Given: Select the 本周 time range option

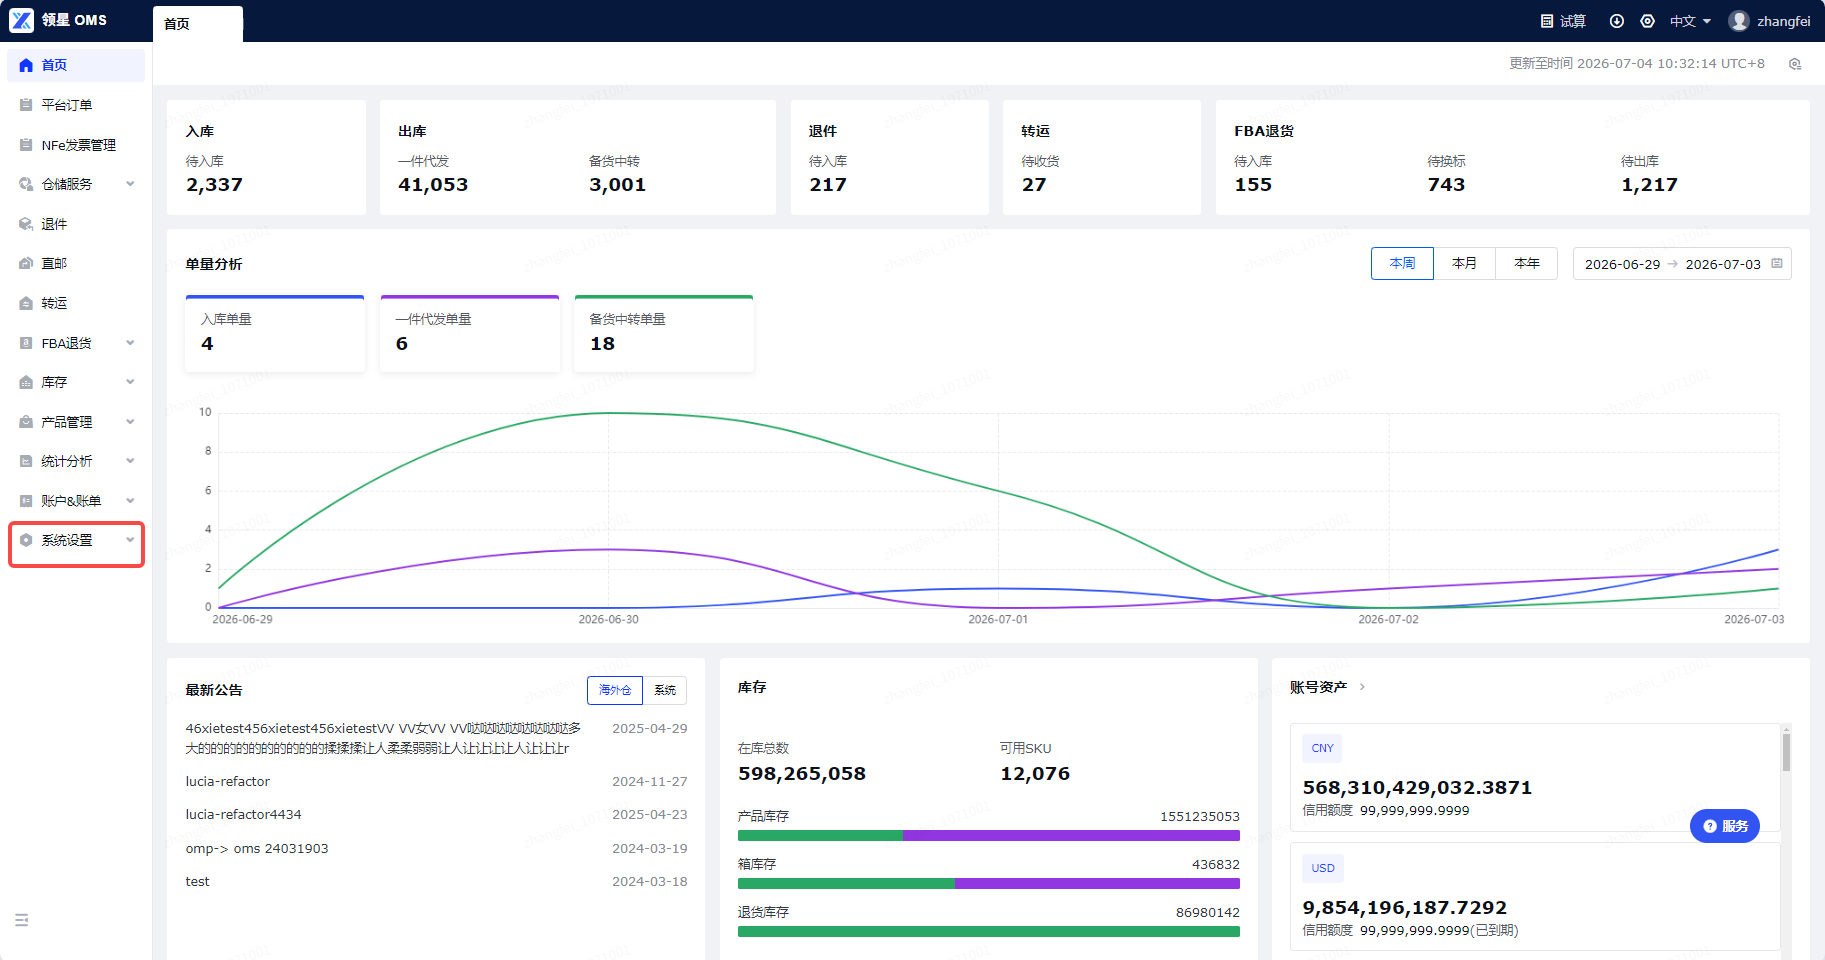Looking at the screenshot, I should coord(1402,264).
